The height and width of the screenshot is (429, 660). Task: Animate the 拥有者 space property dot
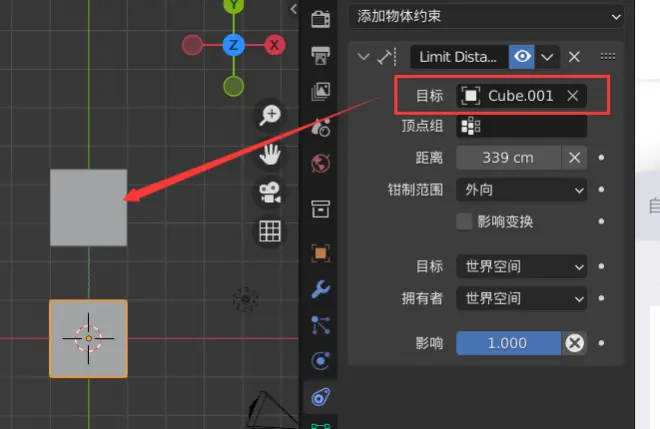(x=601, y=298)
